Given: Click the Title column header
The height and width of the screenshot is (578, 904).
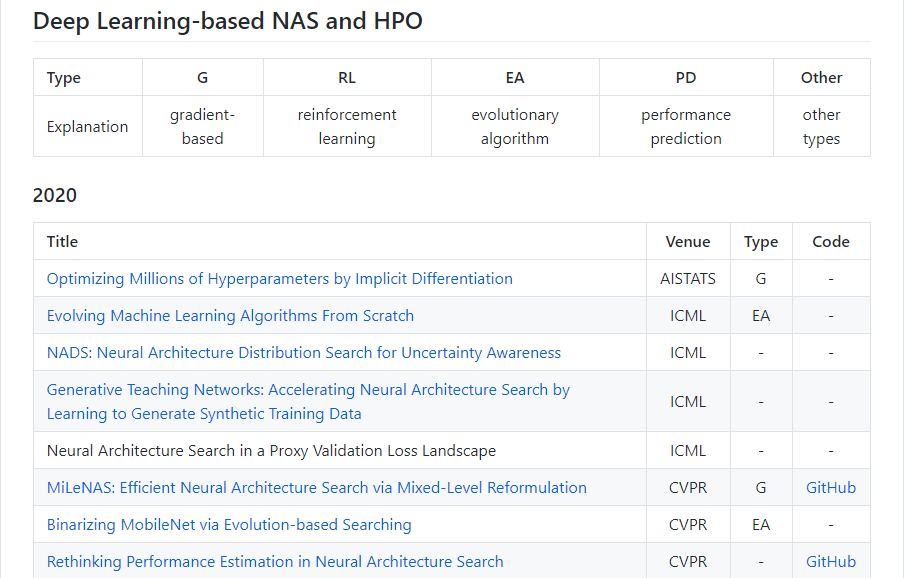Looking at the screenshot, I should [62, 242].
